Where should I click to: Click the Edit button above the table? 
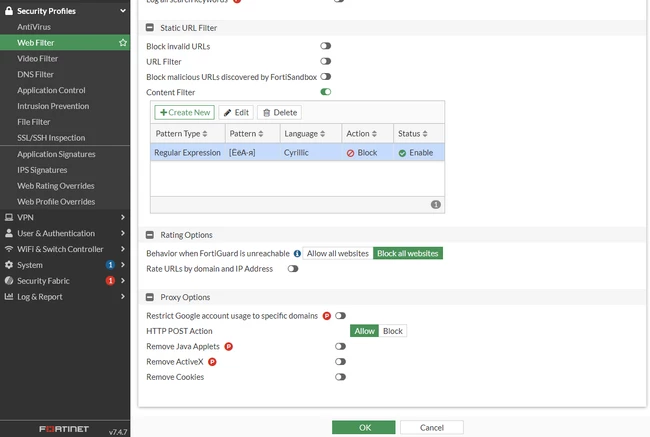click(236, 112)
